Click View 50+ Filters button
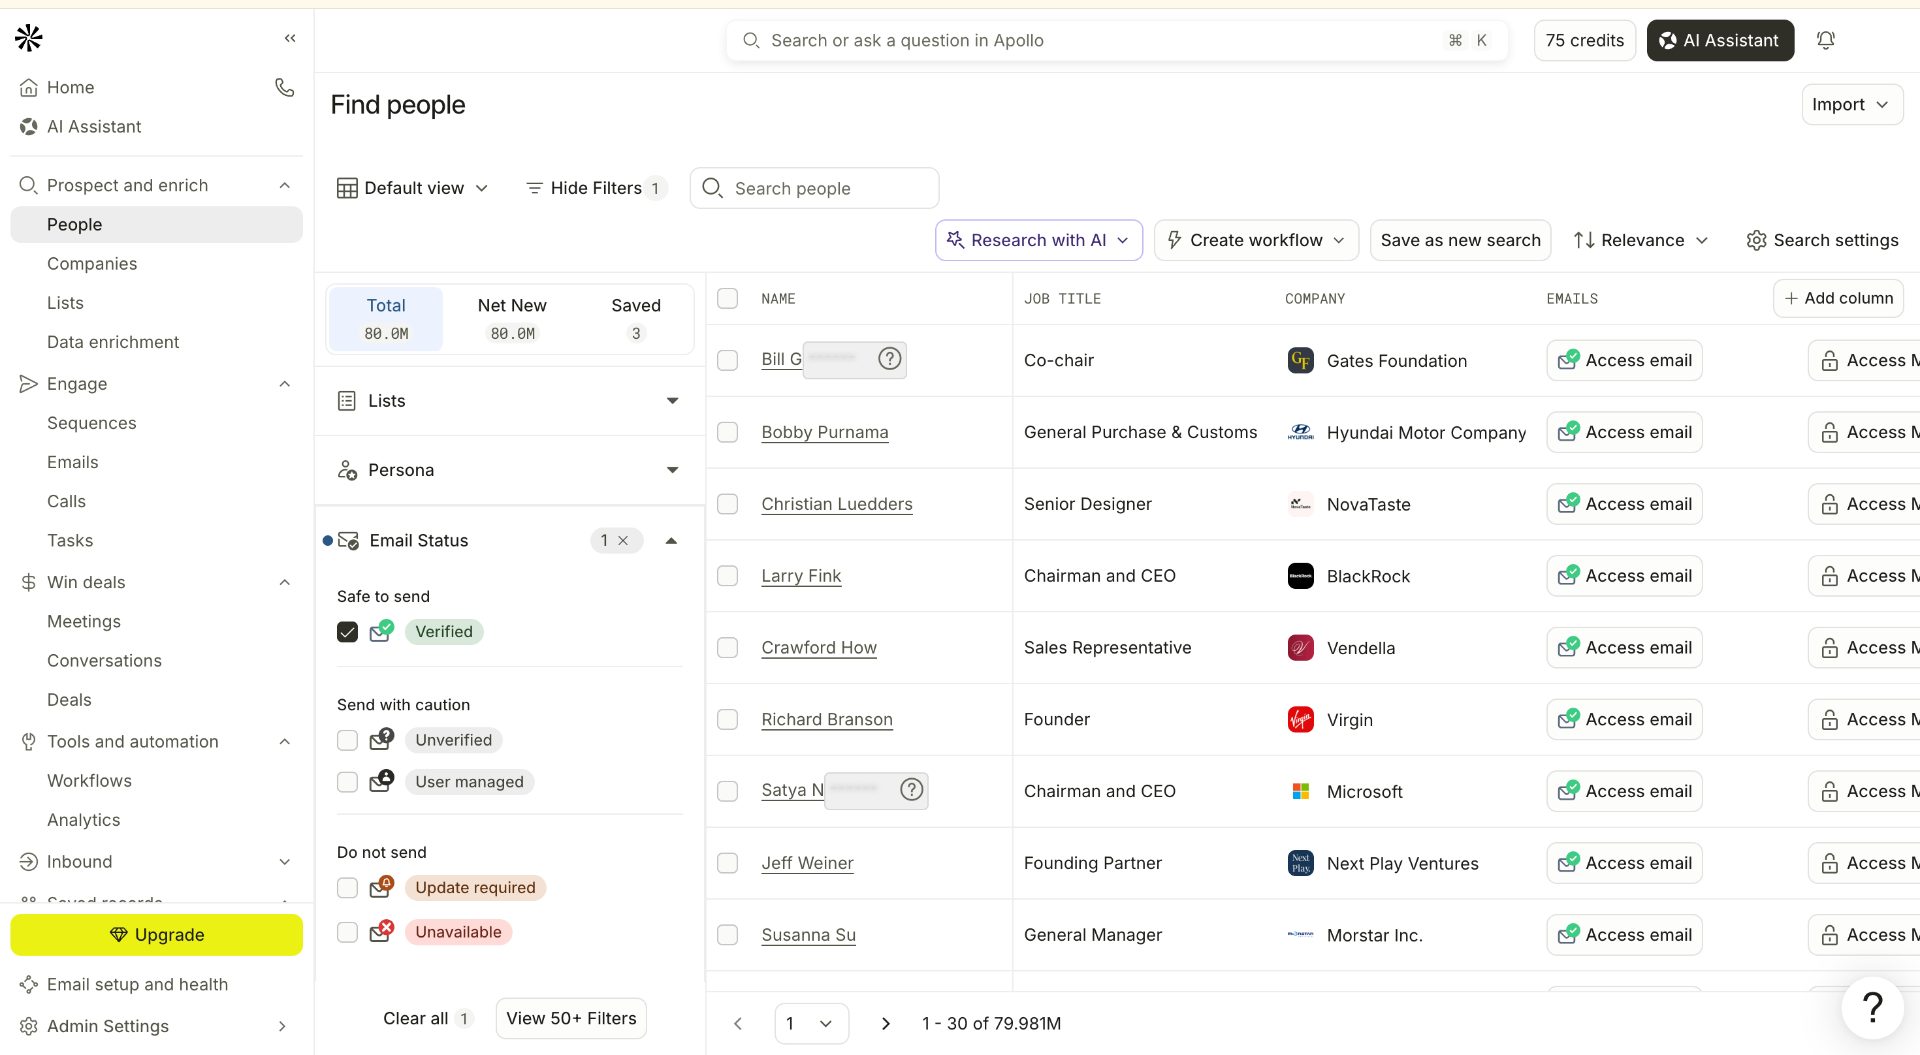Image resolution: width=1920 pixels, height=1055 pixels. coord(571,1018)
